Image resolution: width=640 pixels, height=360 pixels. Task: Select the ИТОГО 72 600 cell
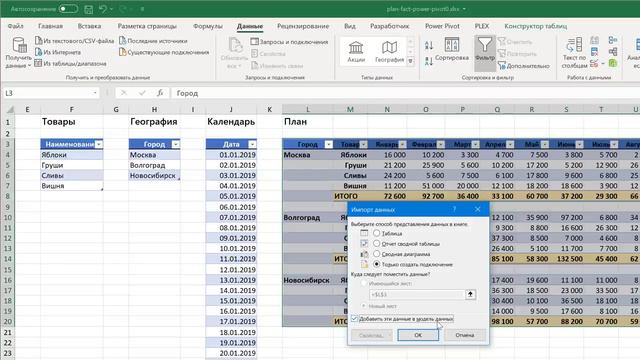(x=387, y=196)
